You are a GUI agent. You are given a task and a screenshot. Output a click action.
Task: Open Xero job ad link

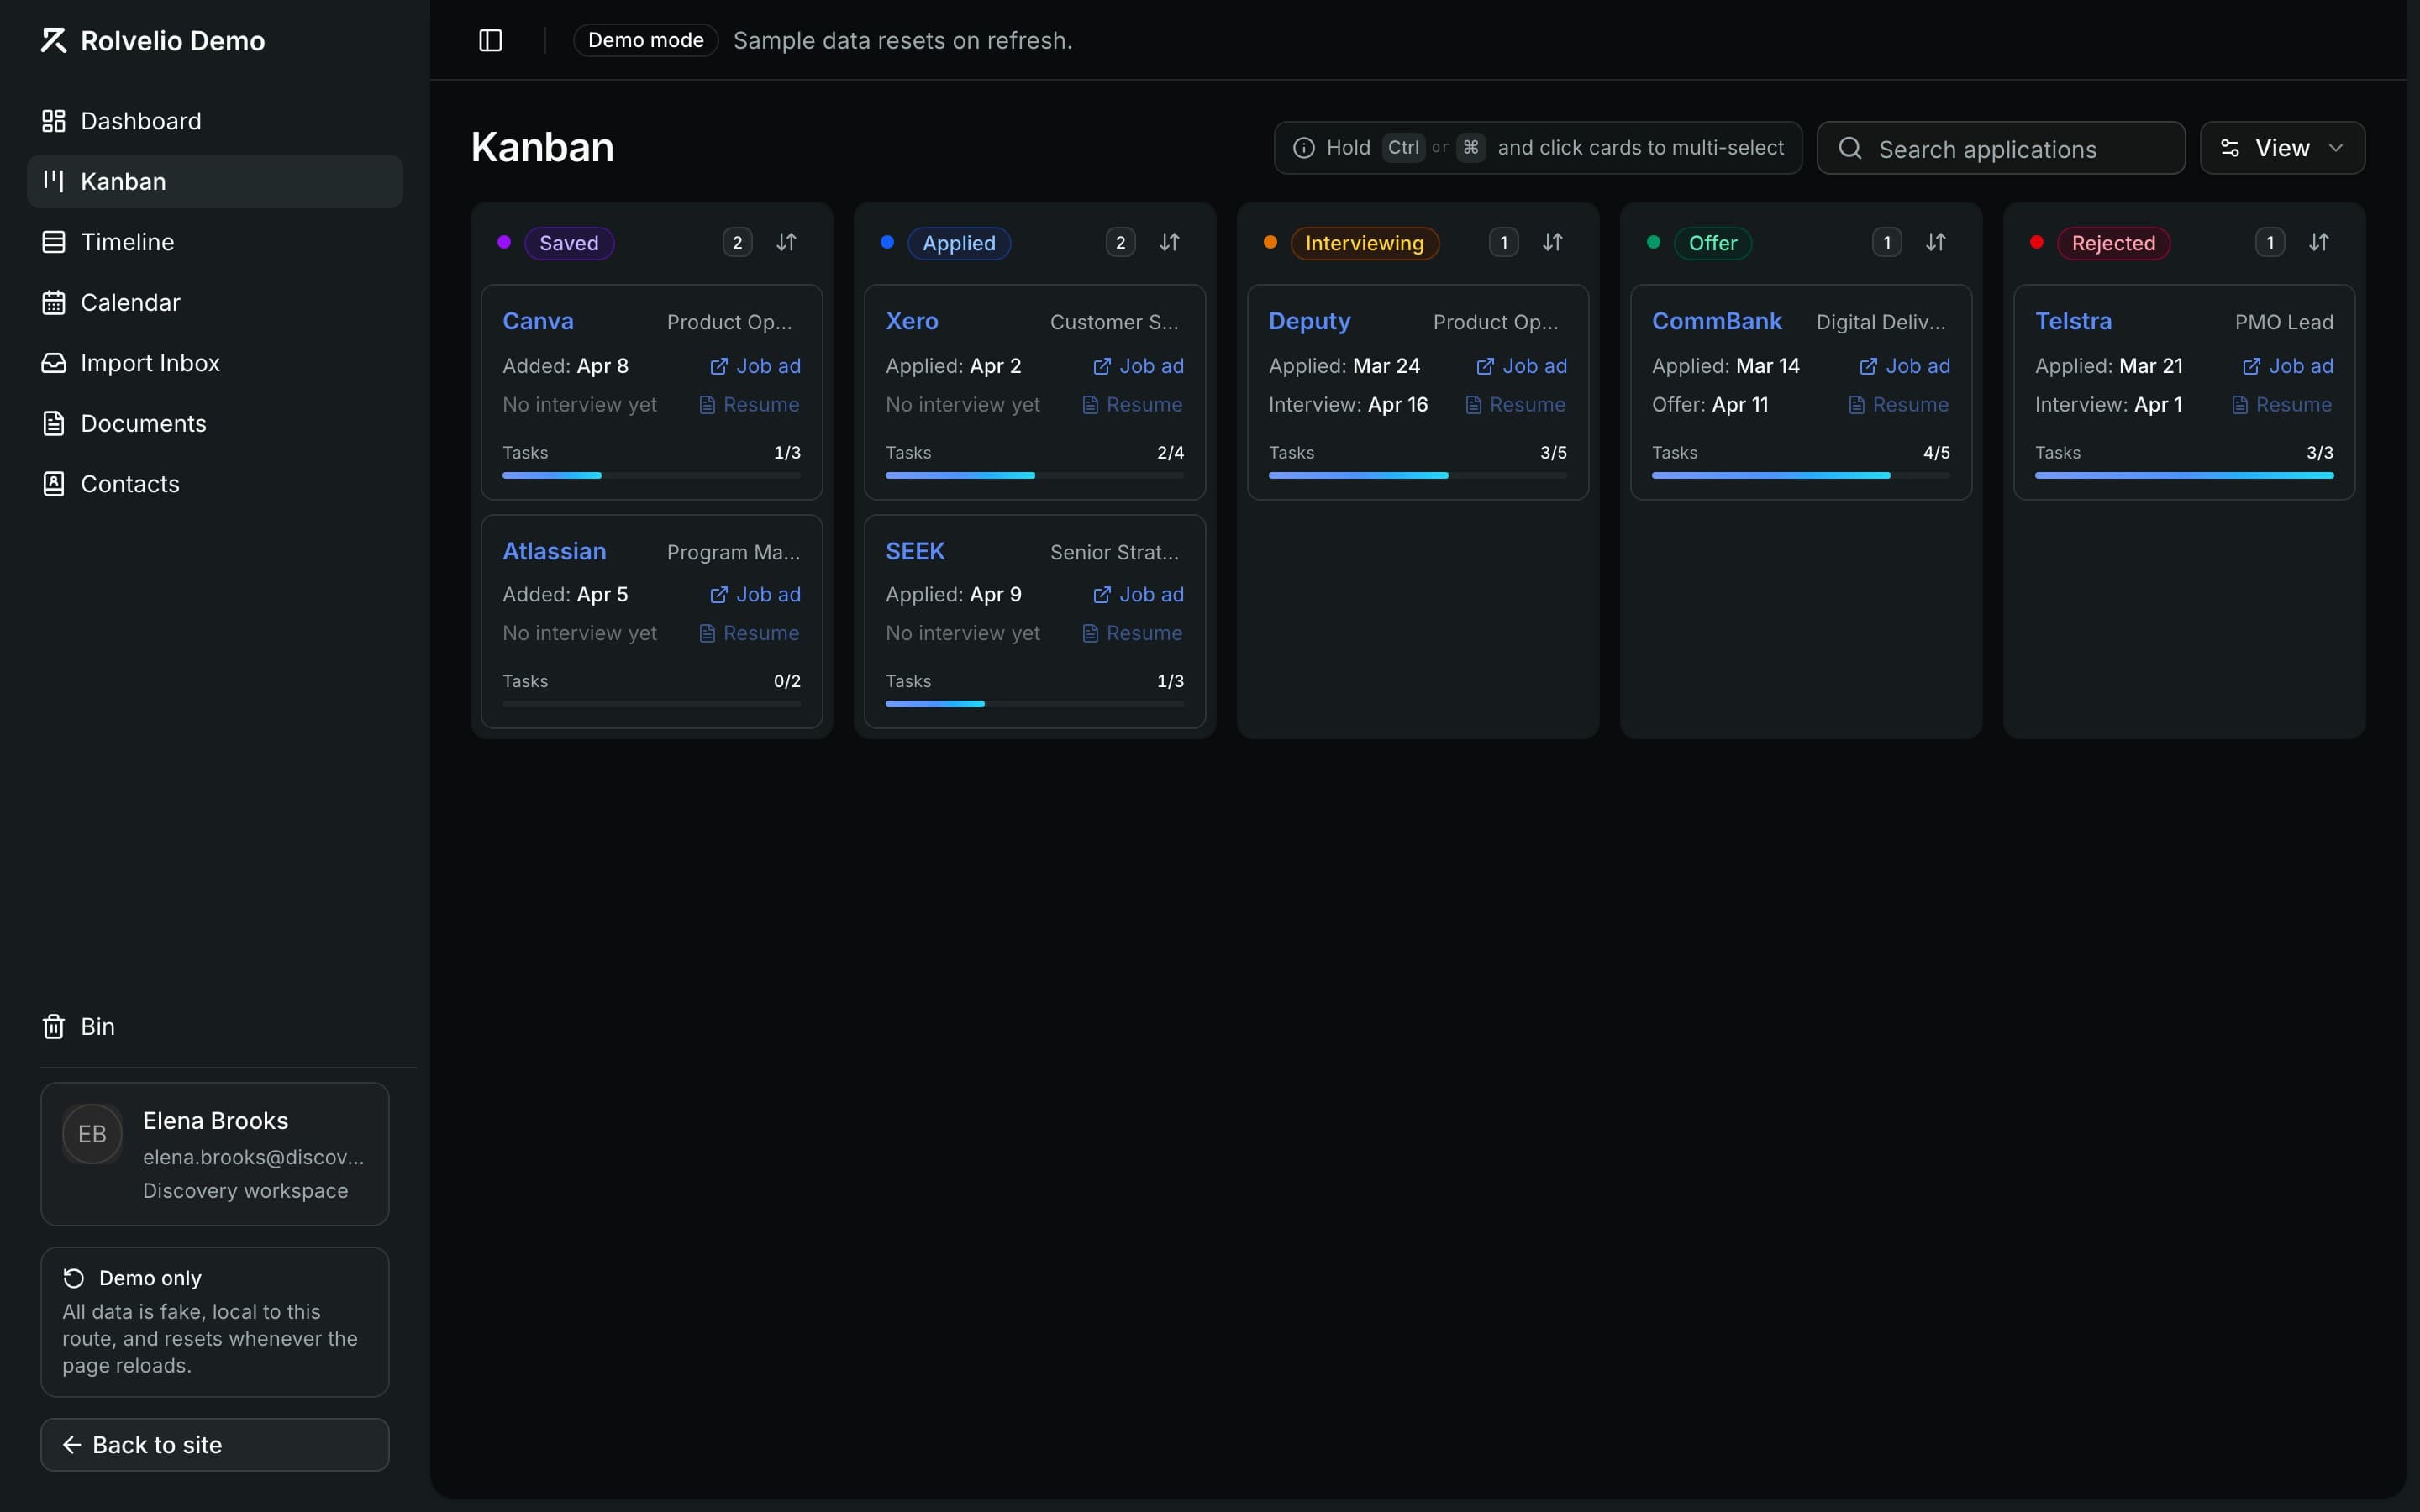click(1138, 366)
